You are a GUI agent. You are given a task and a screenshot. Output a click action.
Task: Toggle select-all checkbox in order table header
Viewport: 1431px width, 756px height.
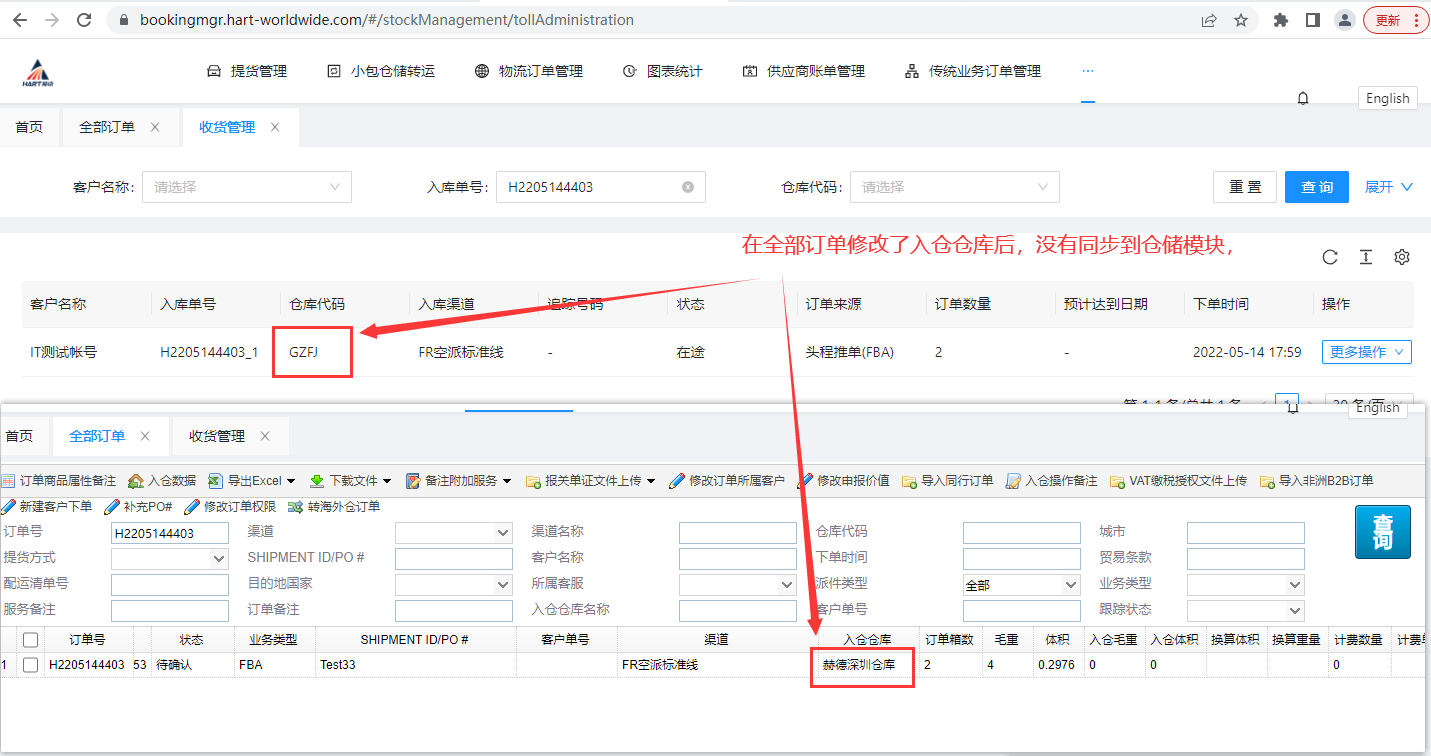click(x=31, y=639)
